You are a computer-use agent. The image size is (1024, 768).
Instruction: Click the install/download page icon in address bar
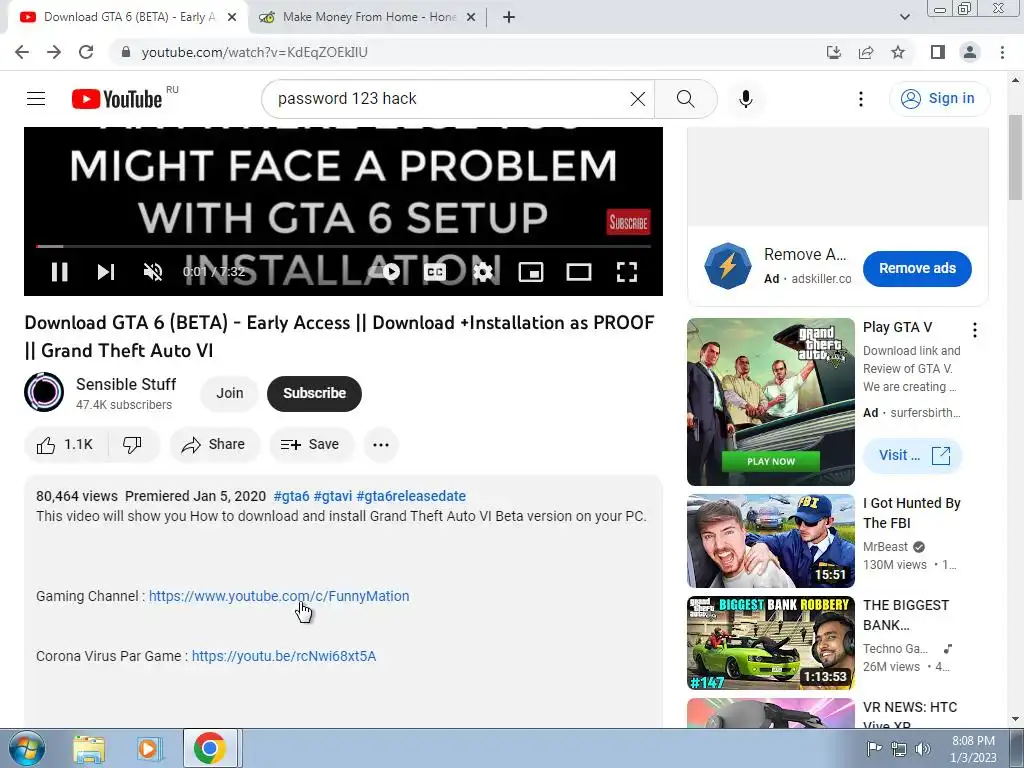(x=833, y=52)
